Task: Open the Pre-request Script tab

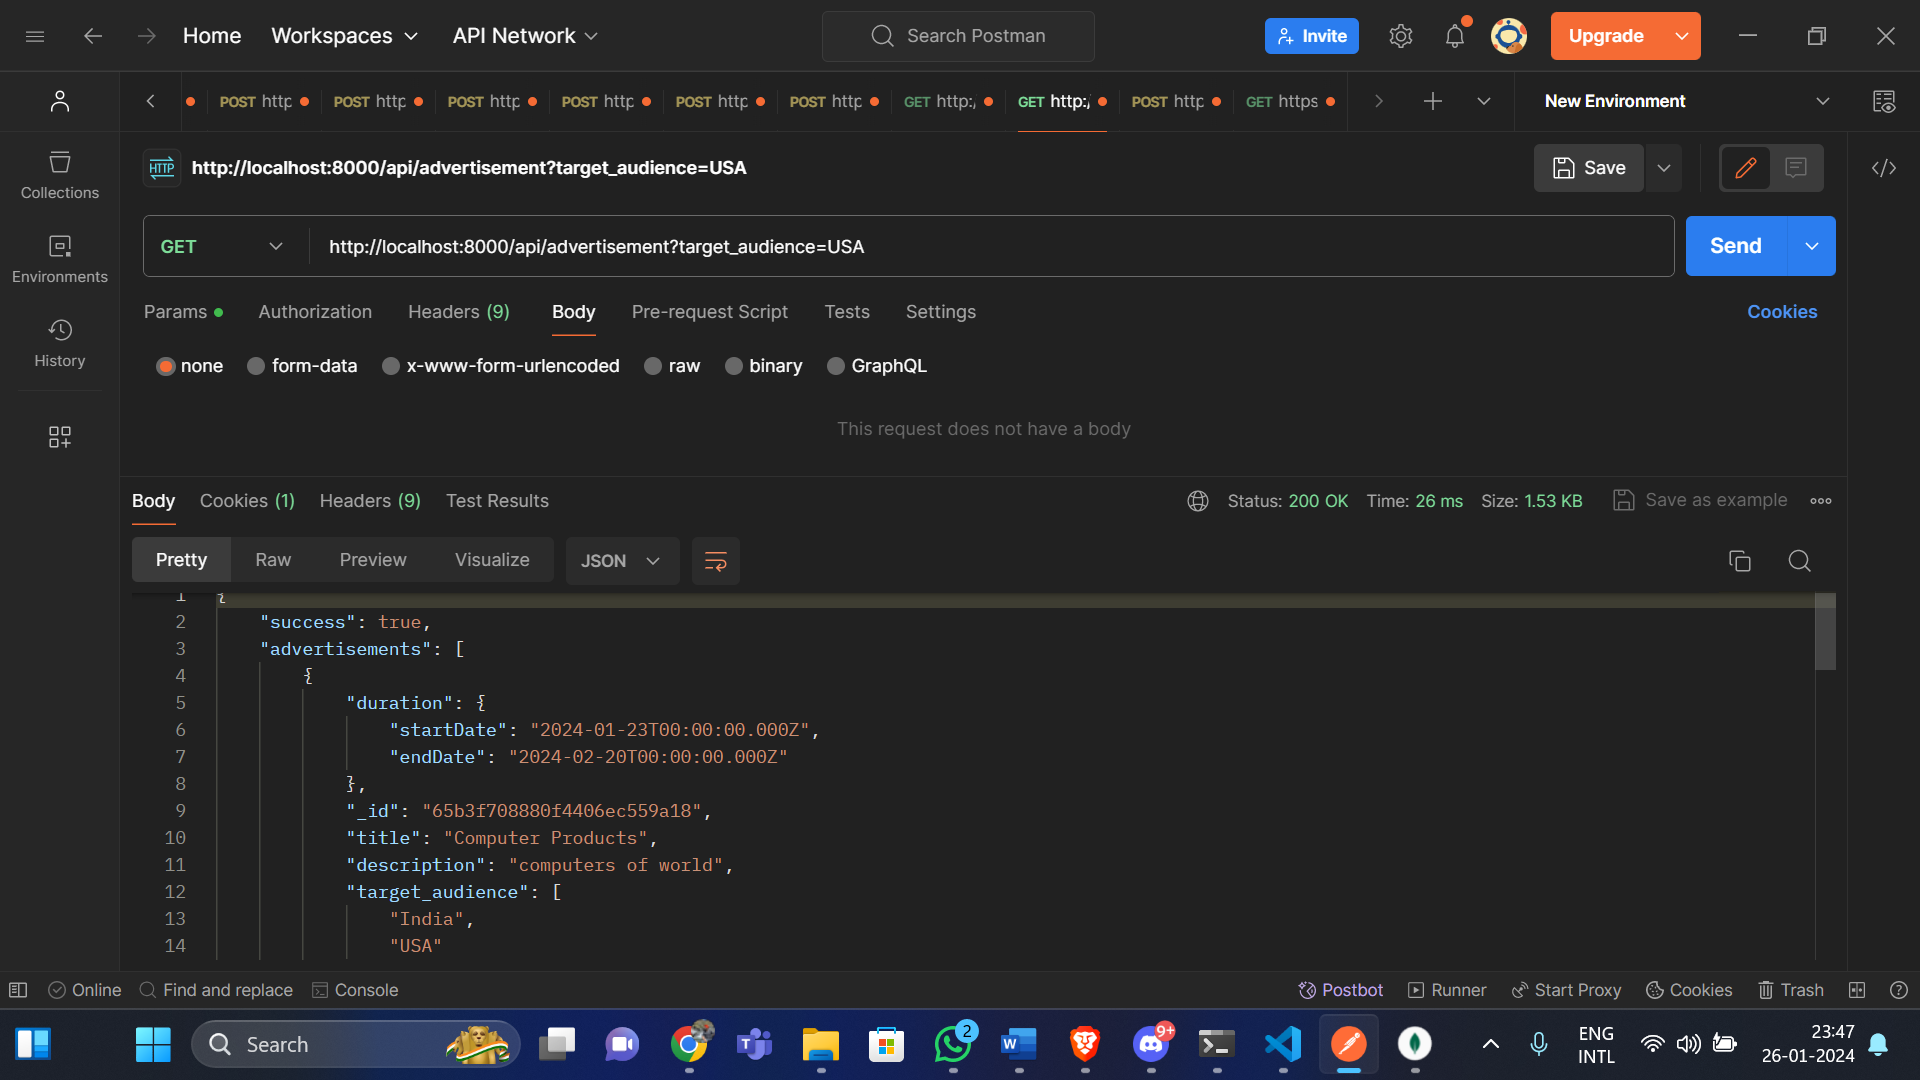Action: click(710, 312)
